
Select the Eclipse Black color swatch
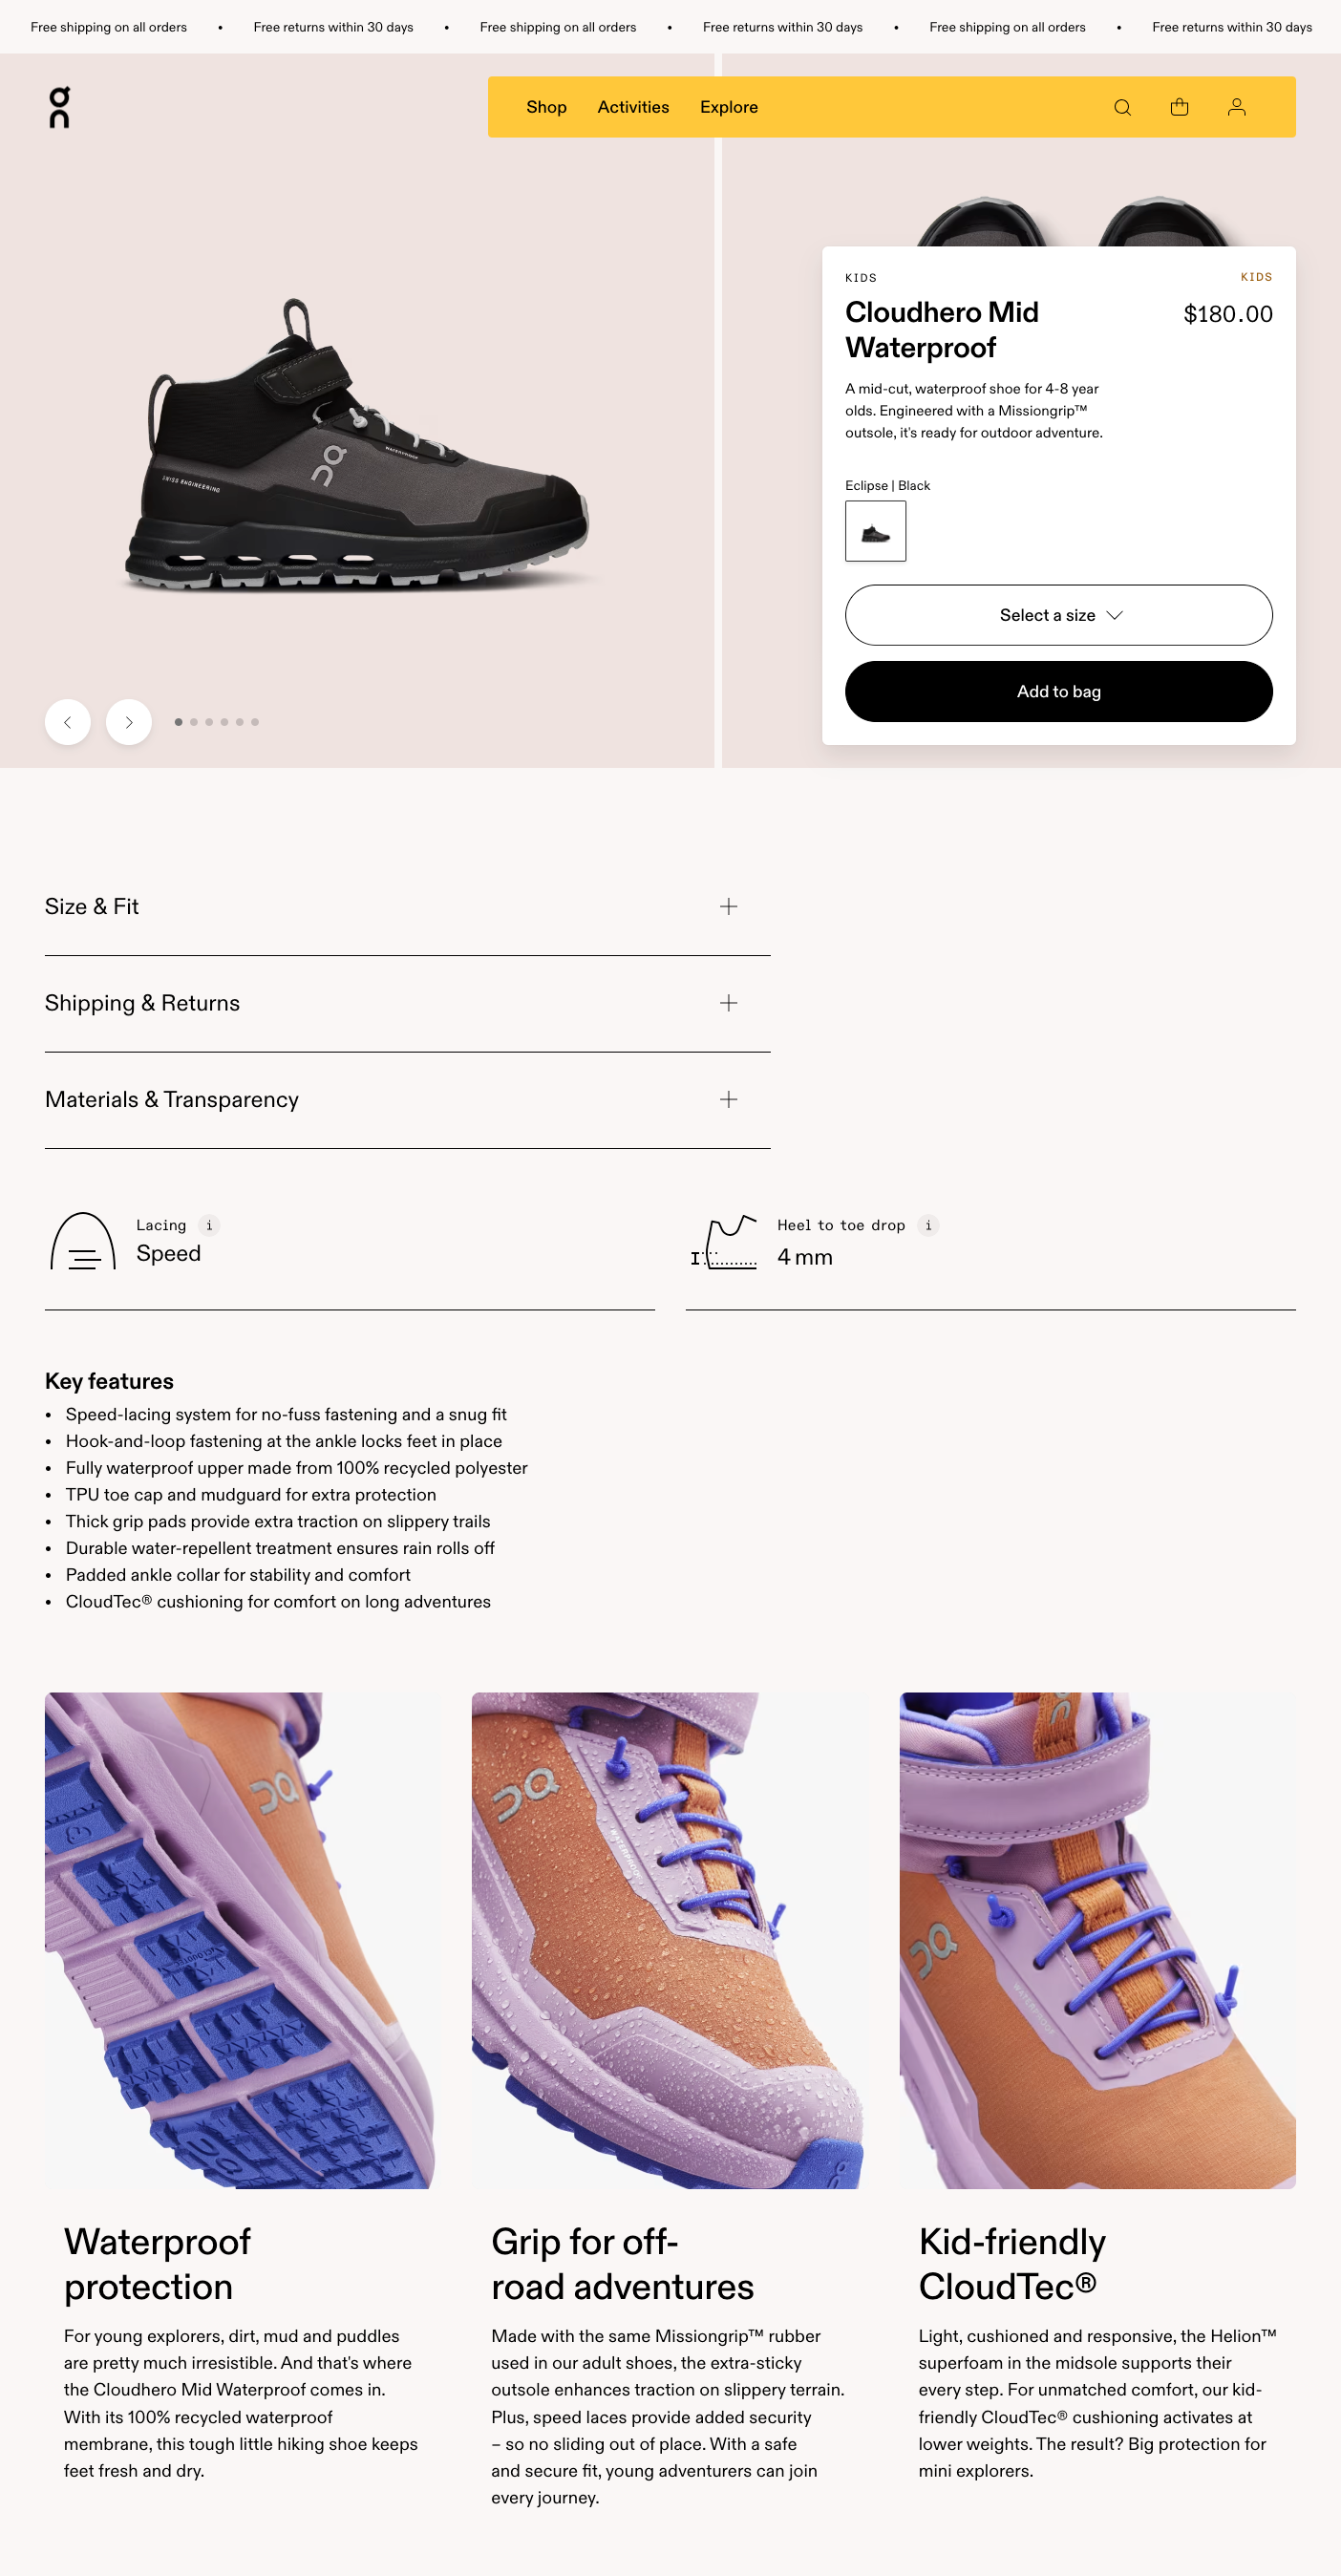coord(875,531)
